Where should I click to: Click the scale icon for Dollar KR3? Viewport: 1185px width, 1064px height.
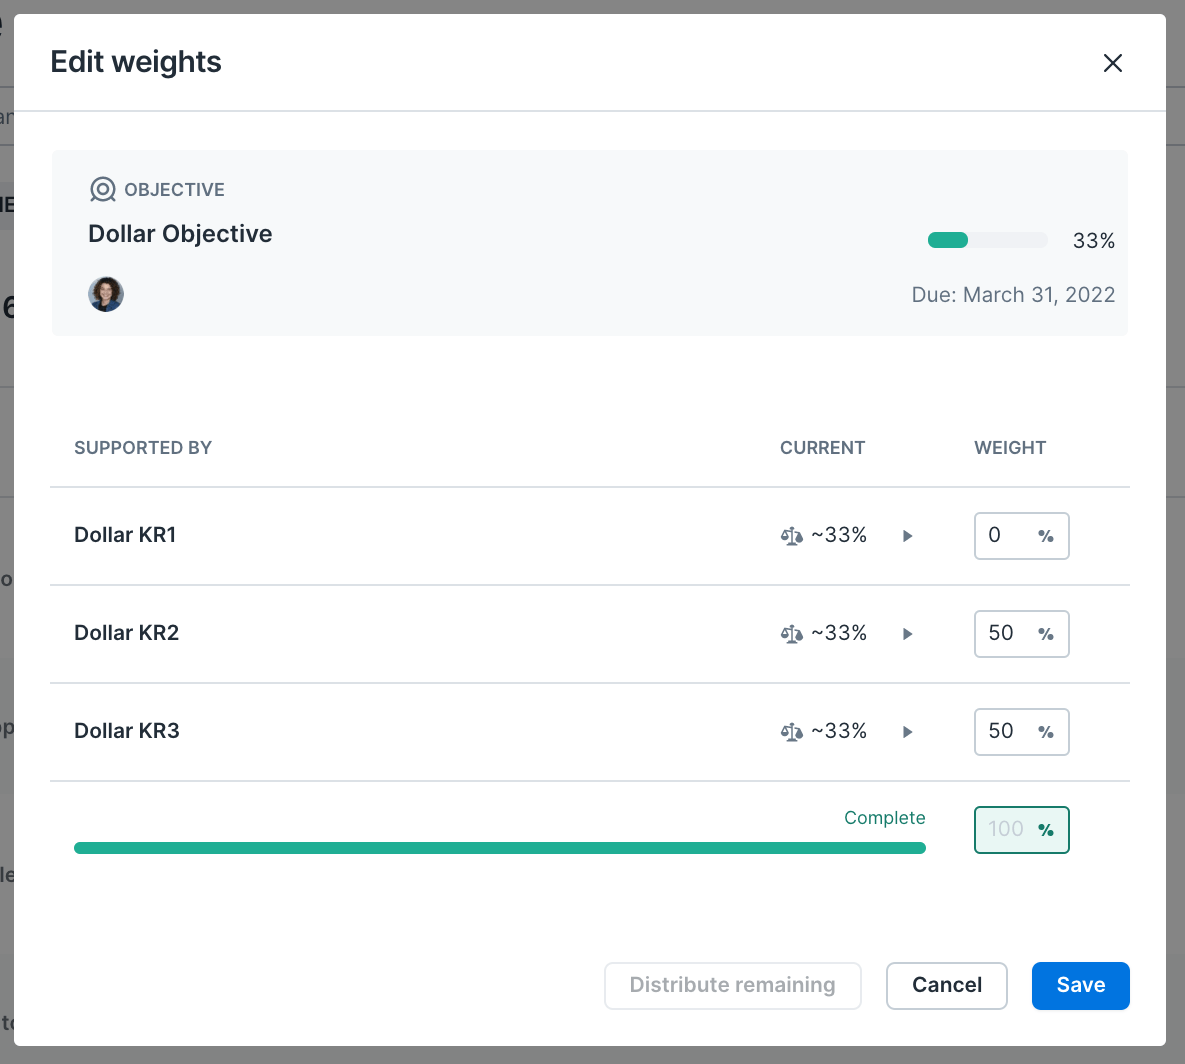(x=791, y=732)
